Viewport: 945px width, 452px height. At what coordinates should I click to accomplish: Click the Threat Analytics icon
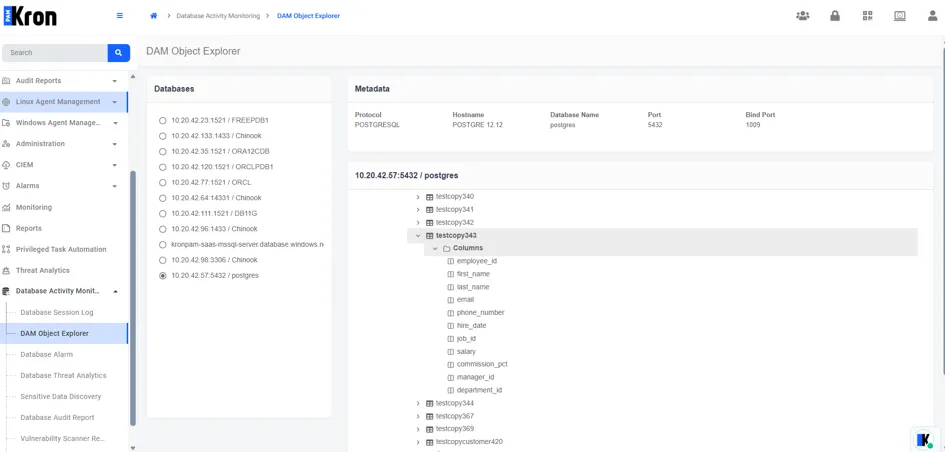pyautogui.click(x=6, y=271)
